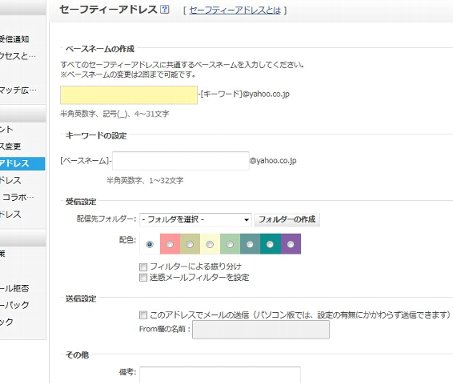This screenshot has width=453, height=383.
Task: Choose the olive color swatch
Action: tap(190, 244)
